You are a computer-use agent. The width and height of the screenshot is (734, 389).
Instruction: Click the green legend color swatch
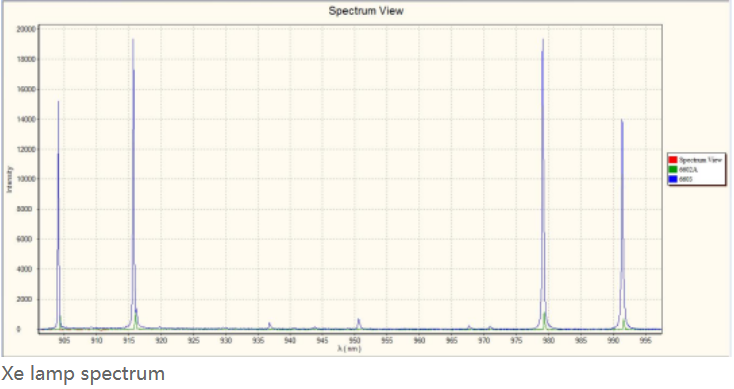coord(673,169)
